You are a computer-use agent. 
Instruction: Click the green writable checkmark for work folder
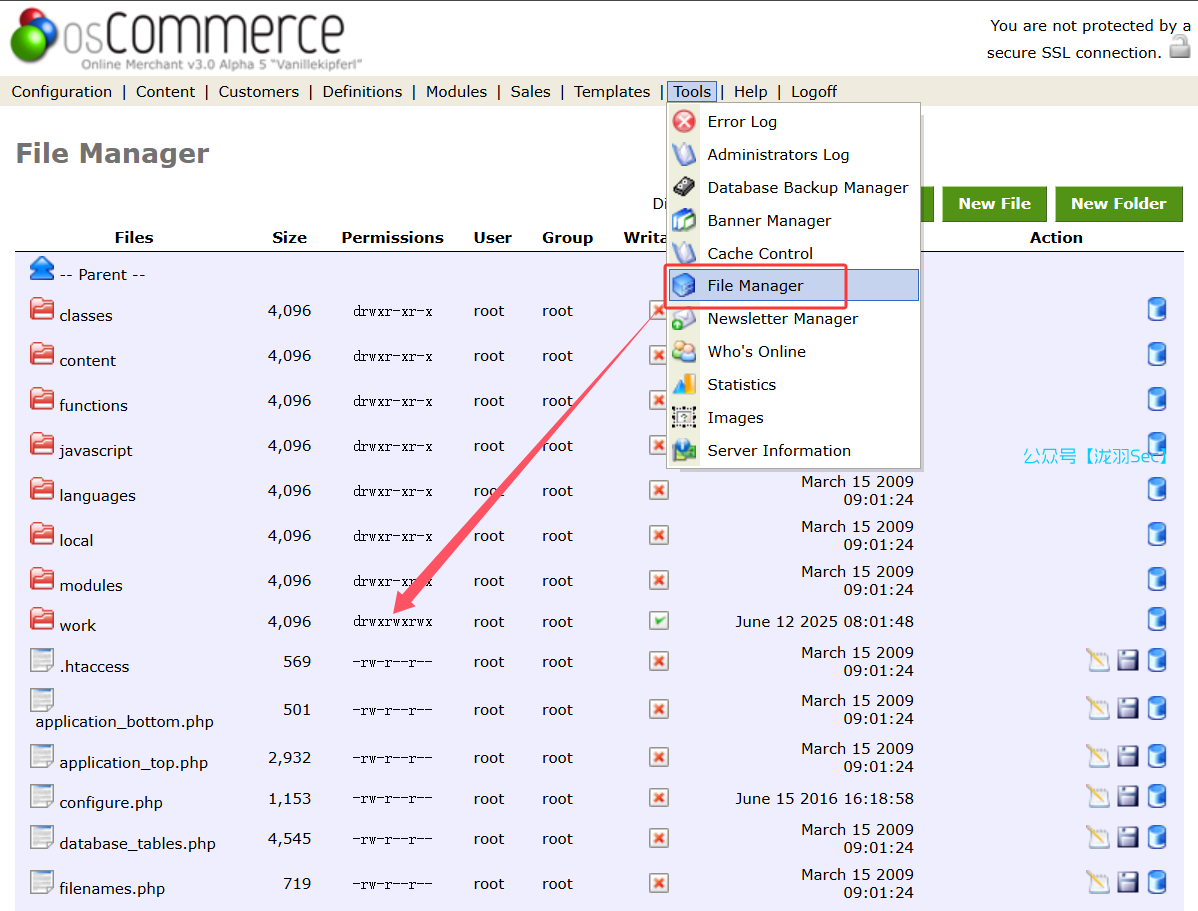point(658,621)
